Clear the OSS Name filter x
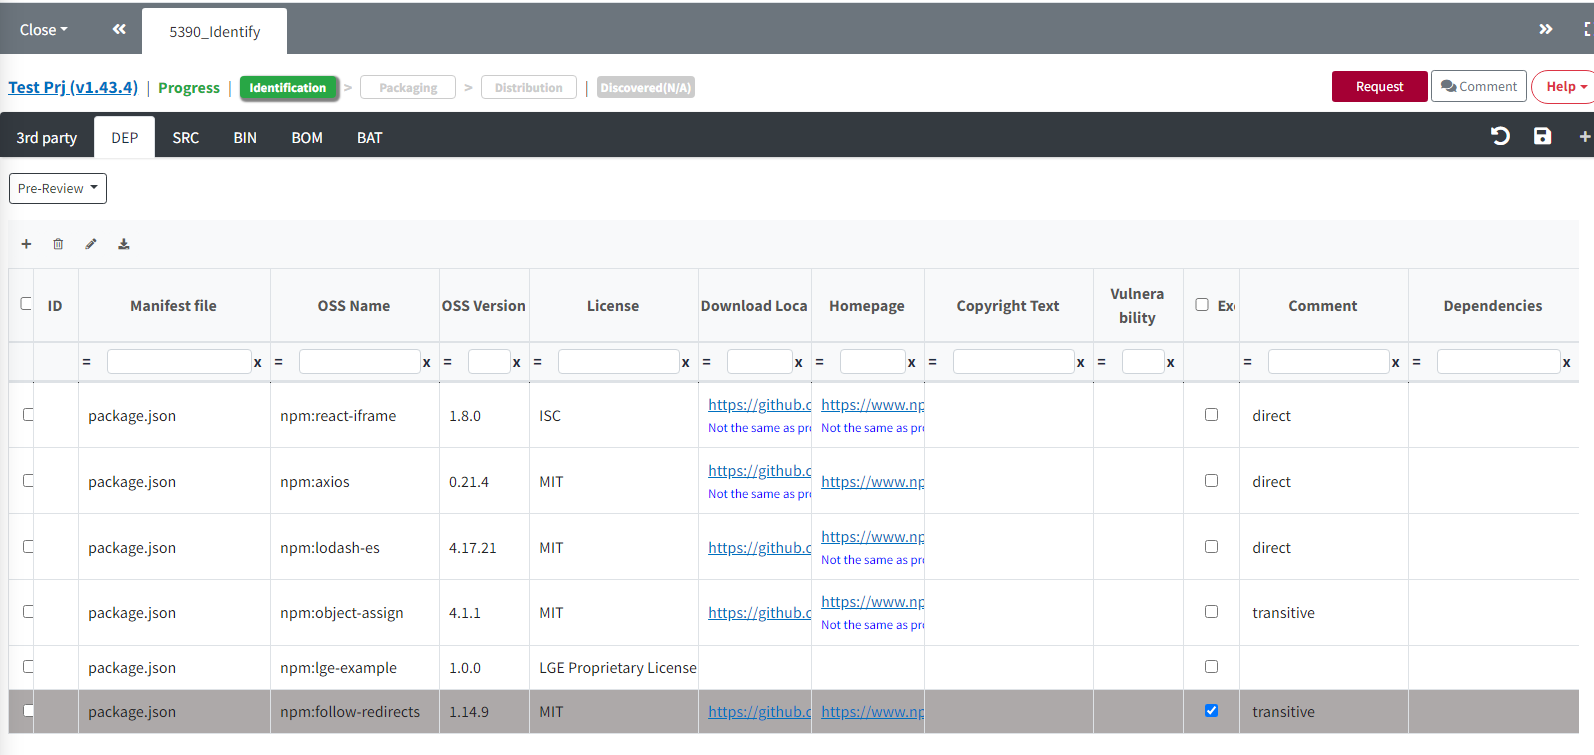Viewport: 1594px width, 755px height. click(x=427, y=362)
